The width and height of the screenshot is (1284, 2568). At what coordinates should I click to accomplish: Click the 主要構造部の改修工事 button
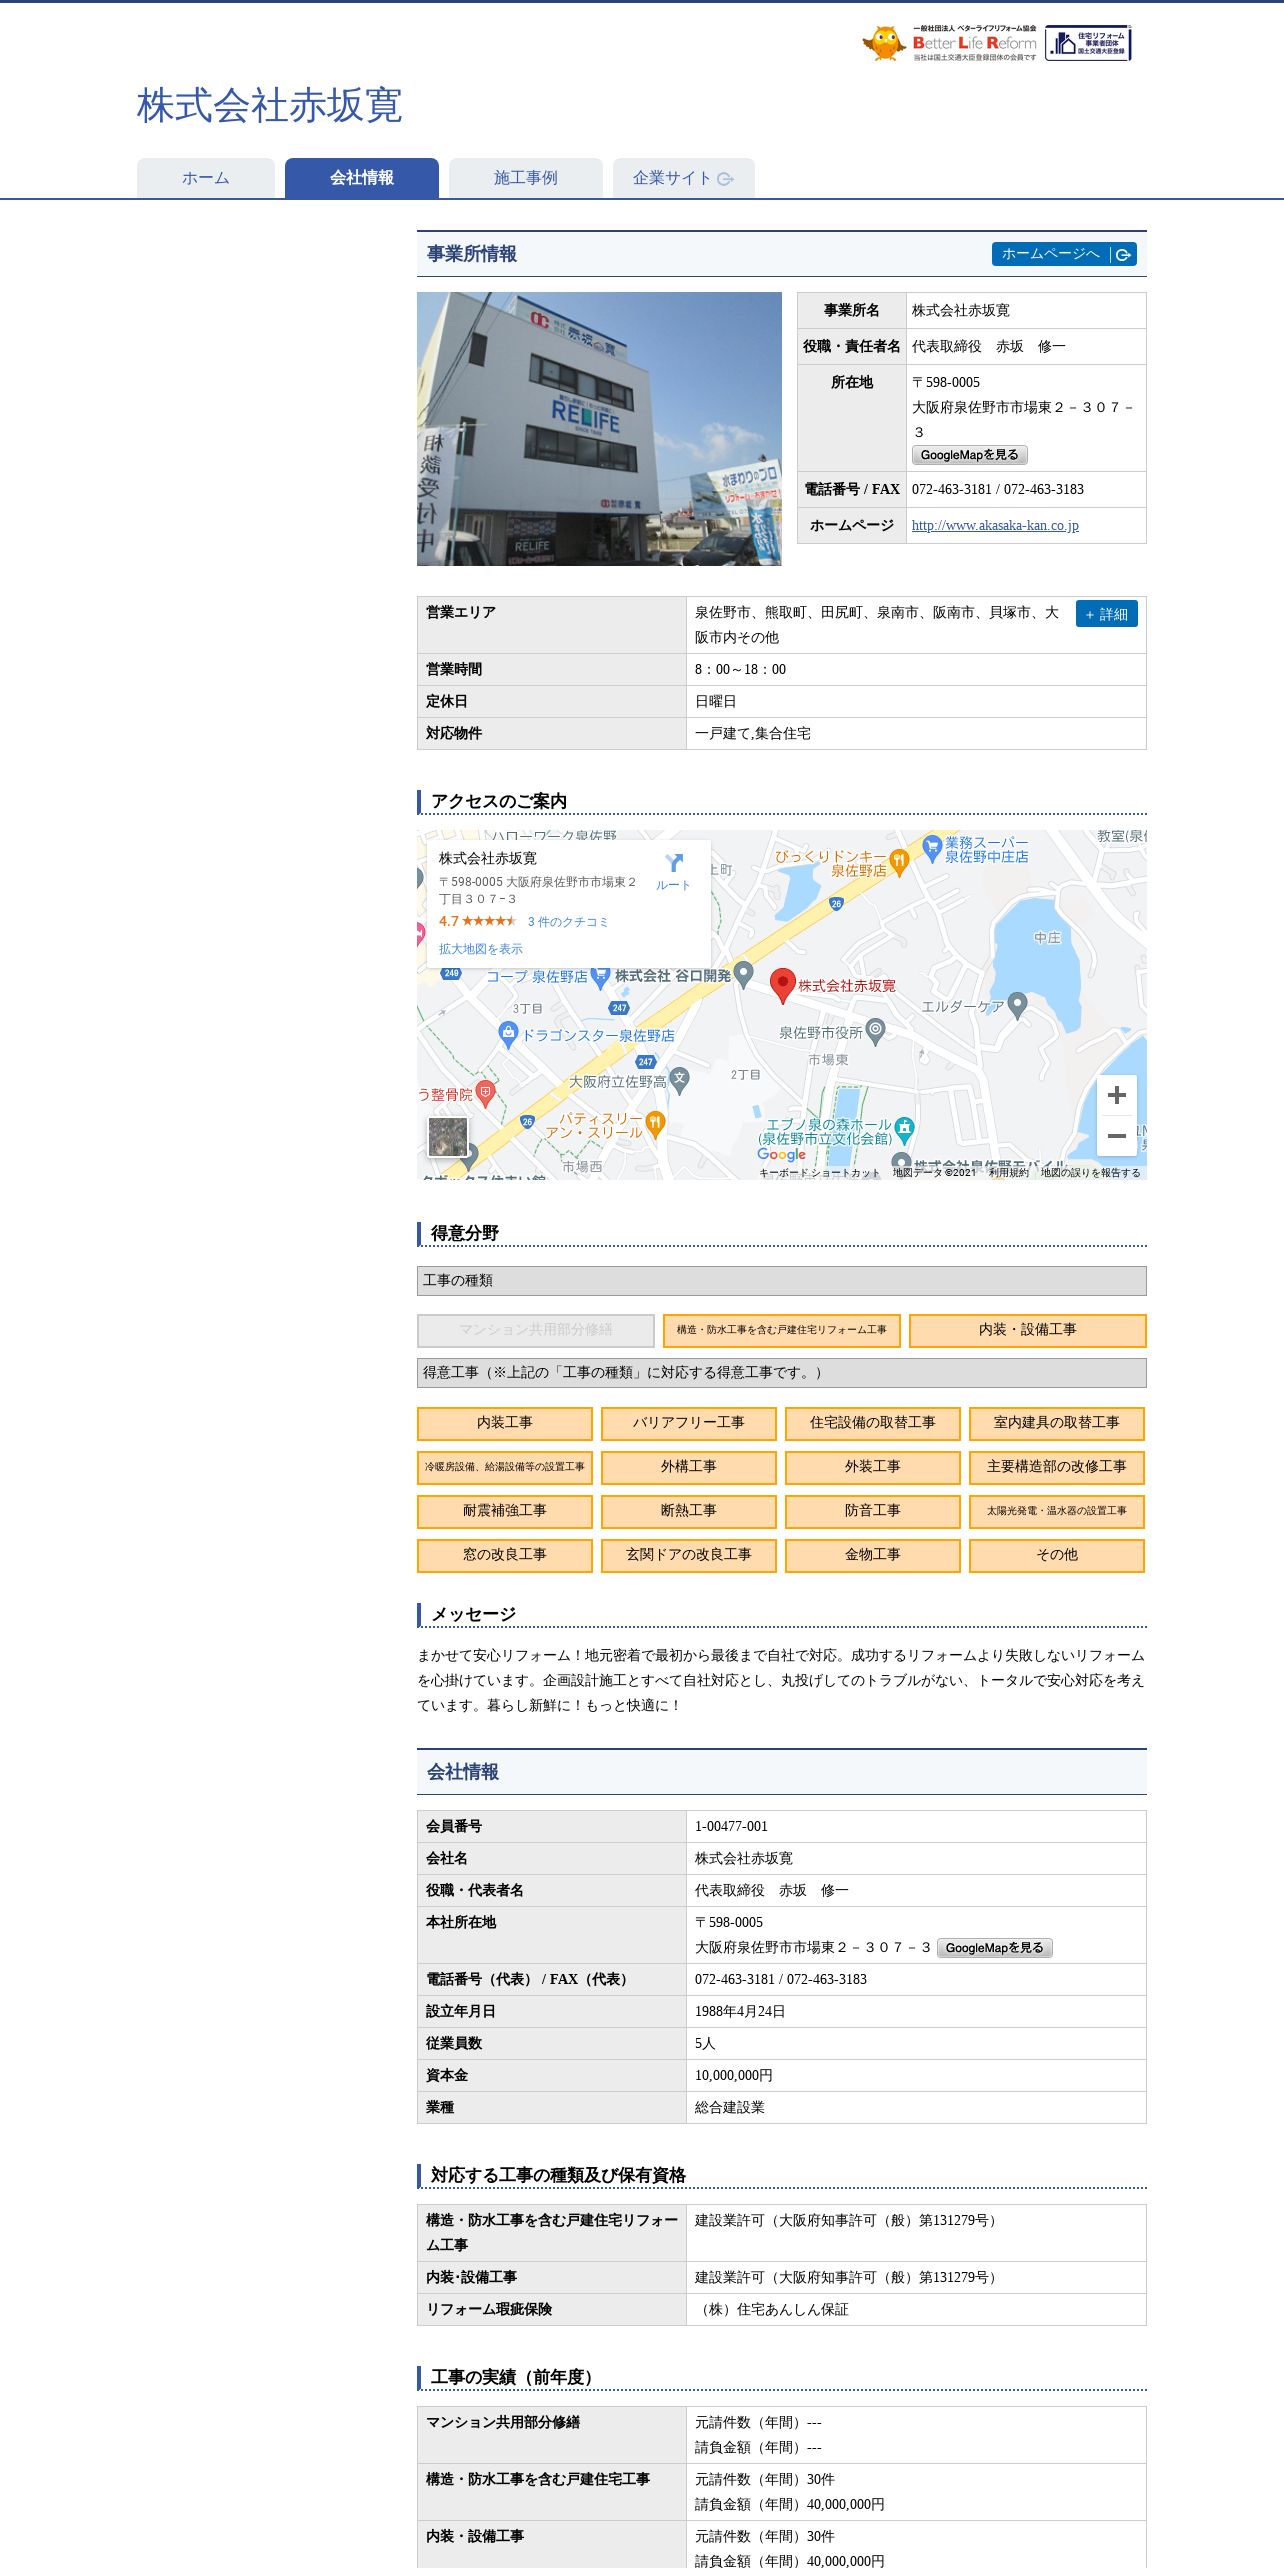pos(1057,1467)
